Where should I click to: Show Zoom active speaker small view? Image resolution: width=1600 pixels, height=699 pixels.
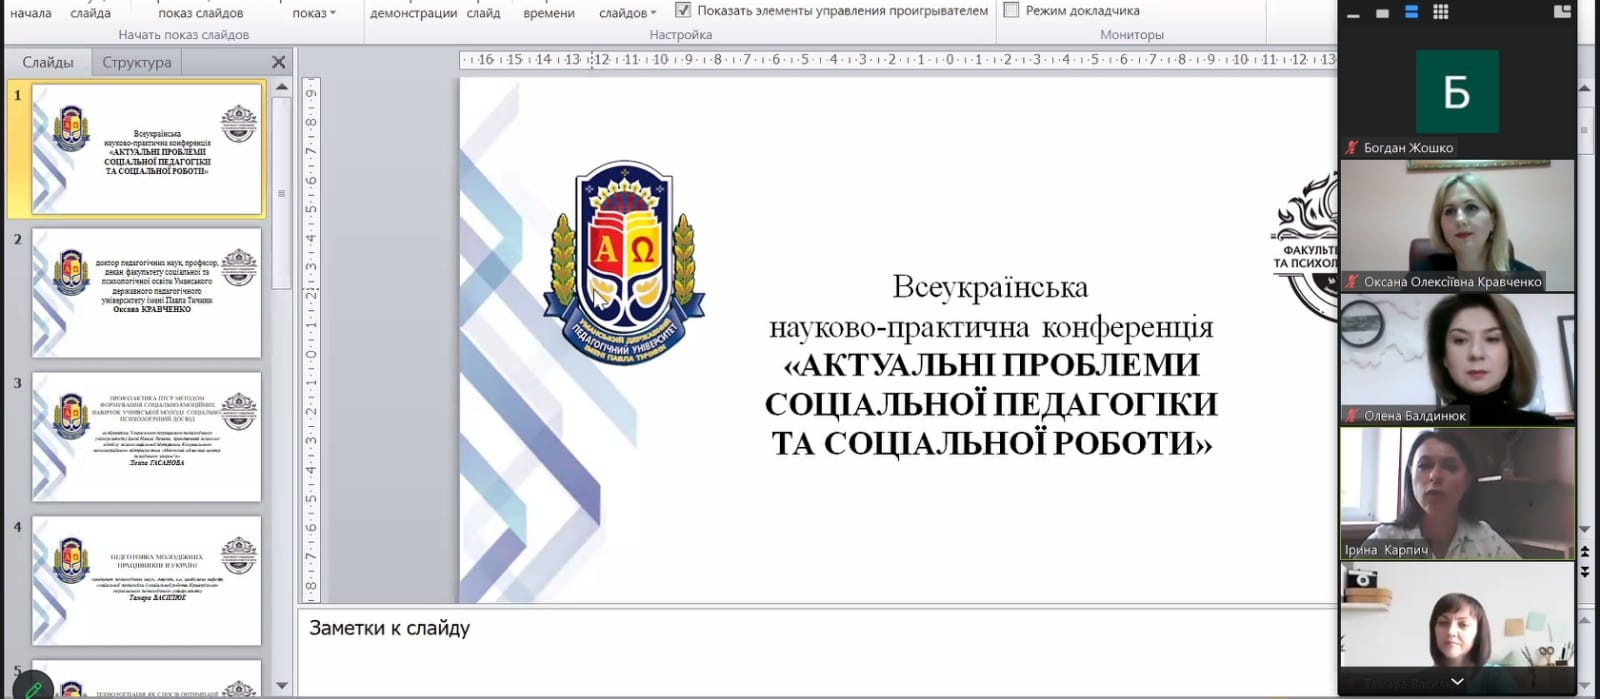pyautogui.click(x=1382, y=13)
